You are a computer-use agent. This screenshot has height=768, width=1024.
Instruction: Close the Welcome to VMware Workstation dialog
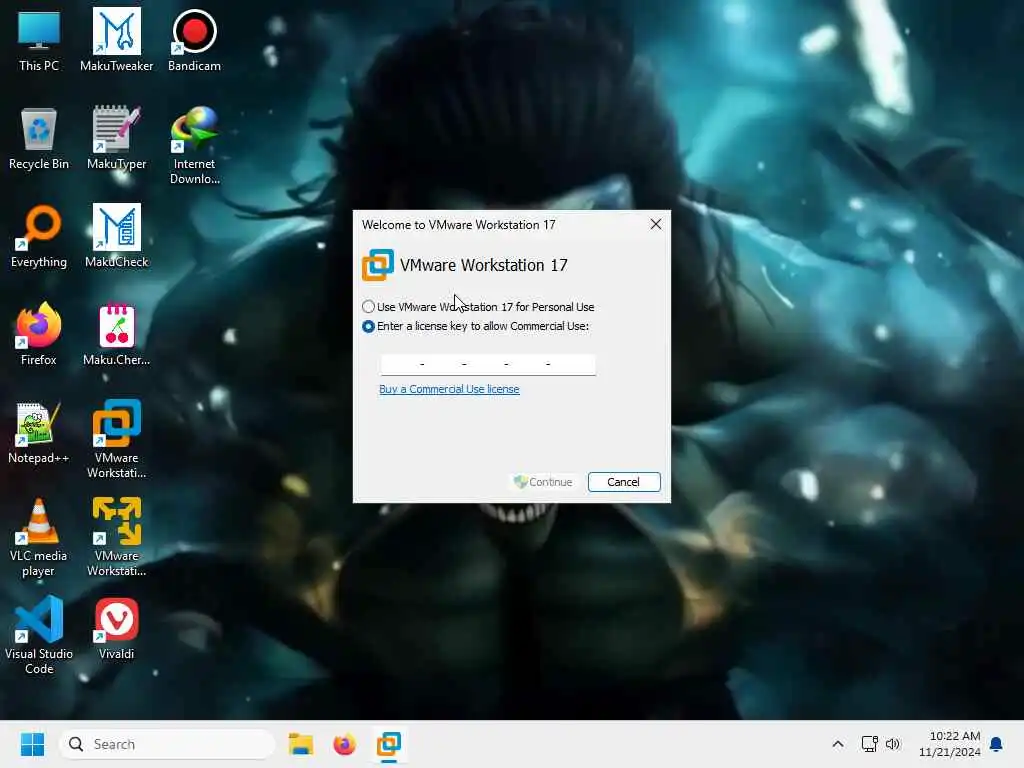coord(656,225)
